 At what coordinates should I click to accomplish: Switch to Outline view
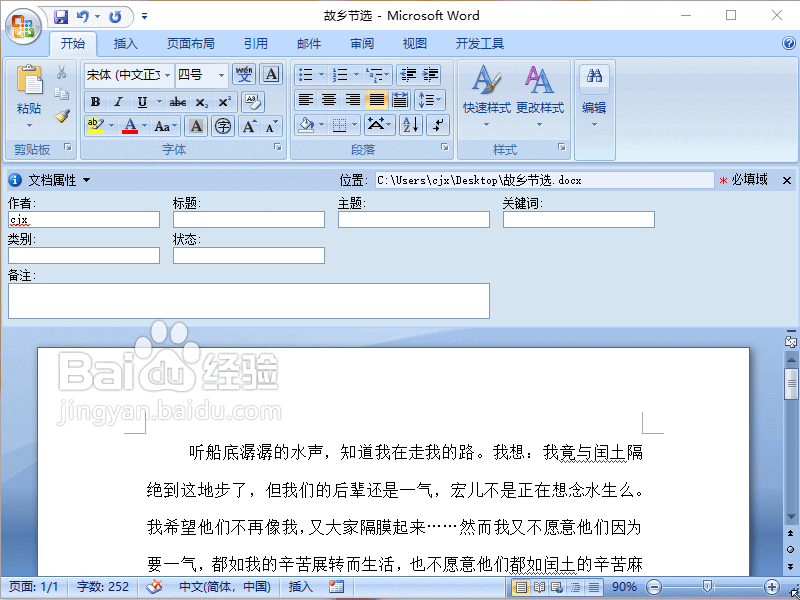[576, 587]
